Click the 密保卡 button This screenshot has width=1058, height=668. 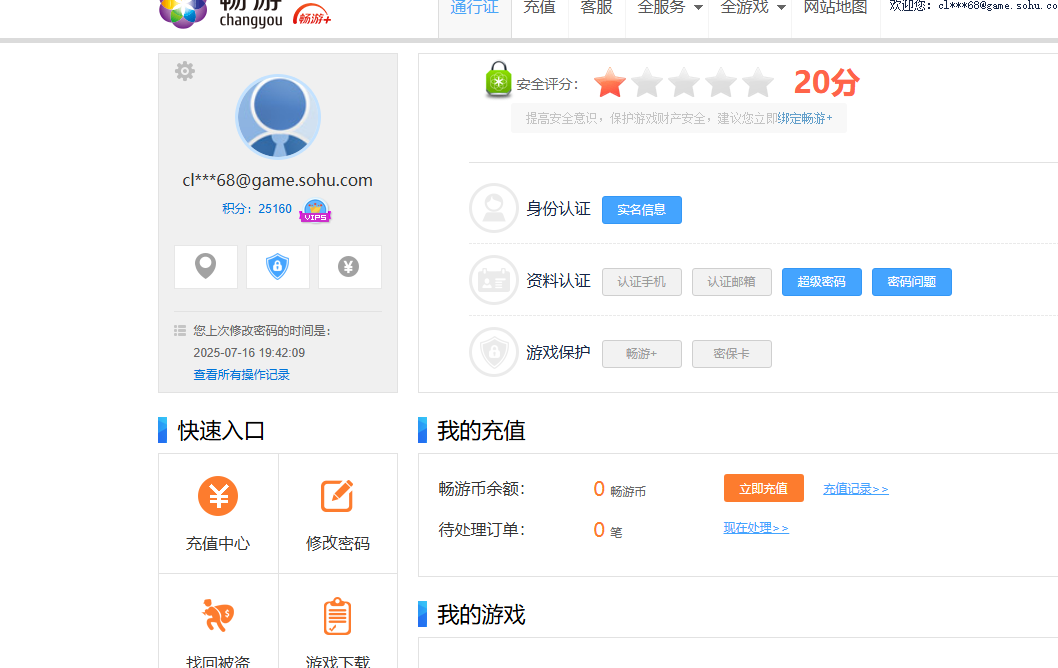(731, 354)
